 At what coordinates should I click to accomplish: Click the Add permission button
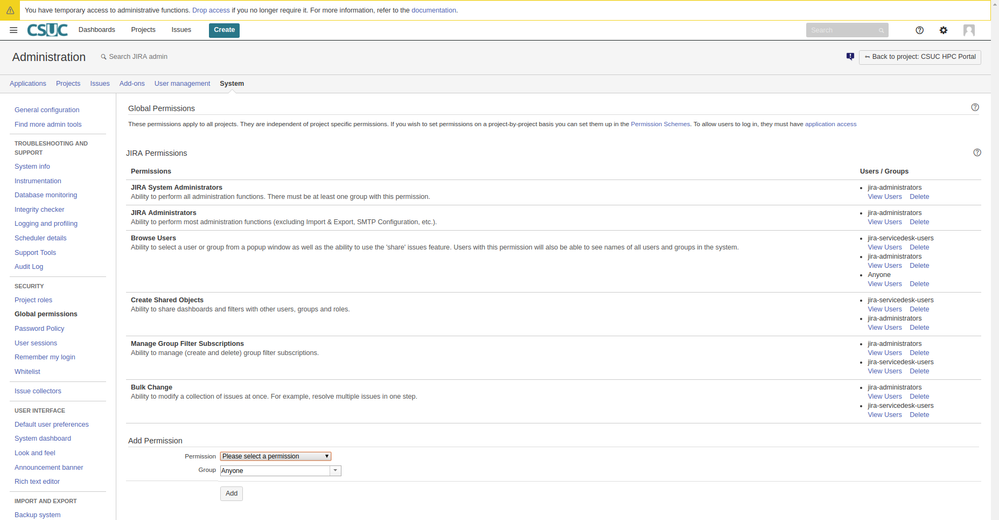231,493
